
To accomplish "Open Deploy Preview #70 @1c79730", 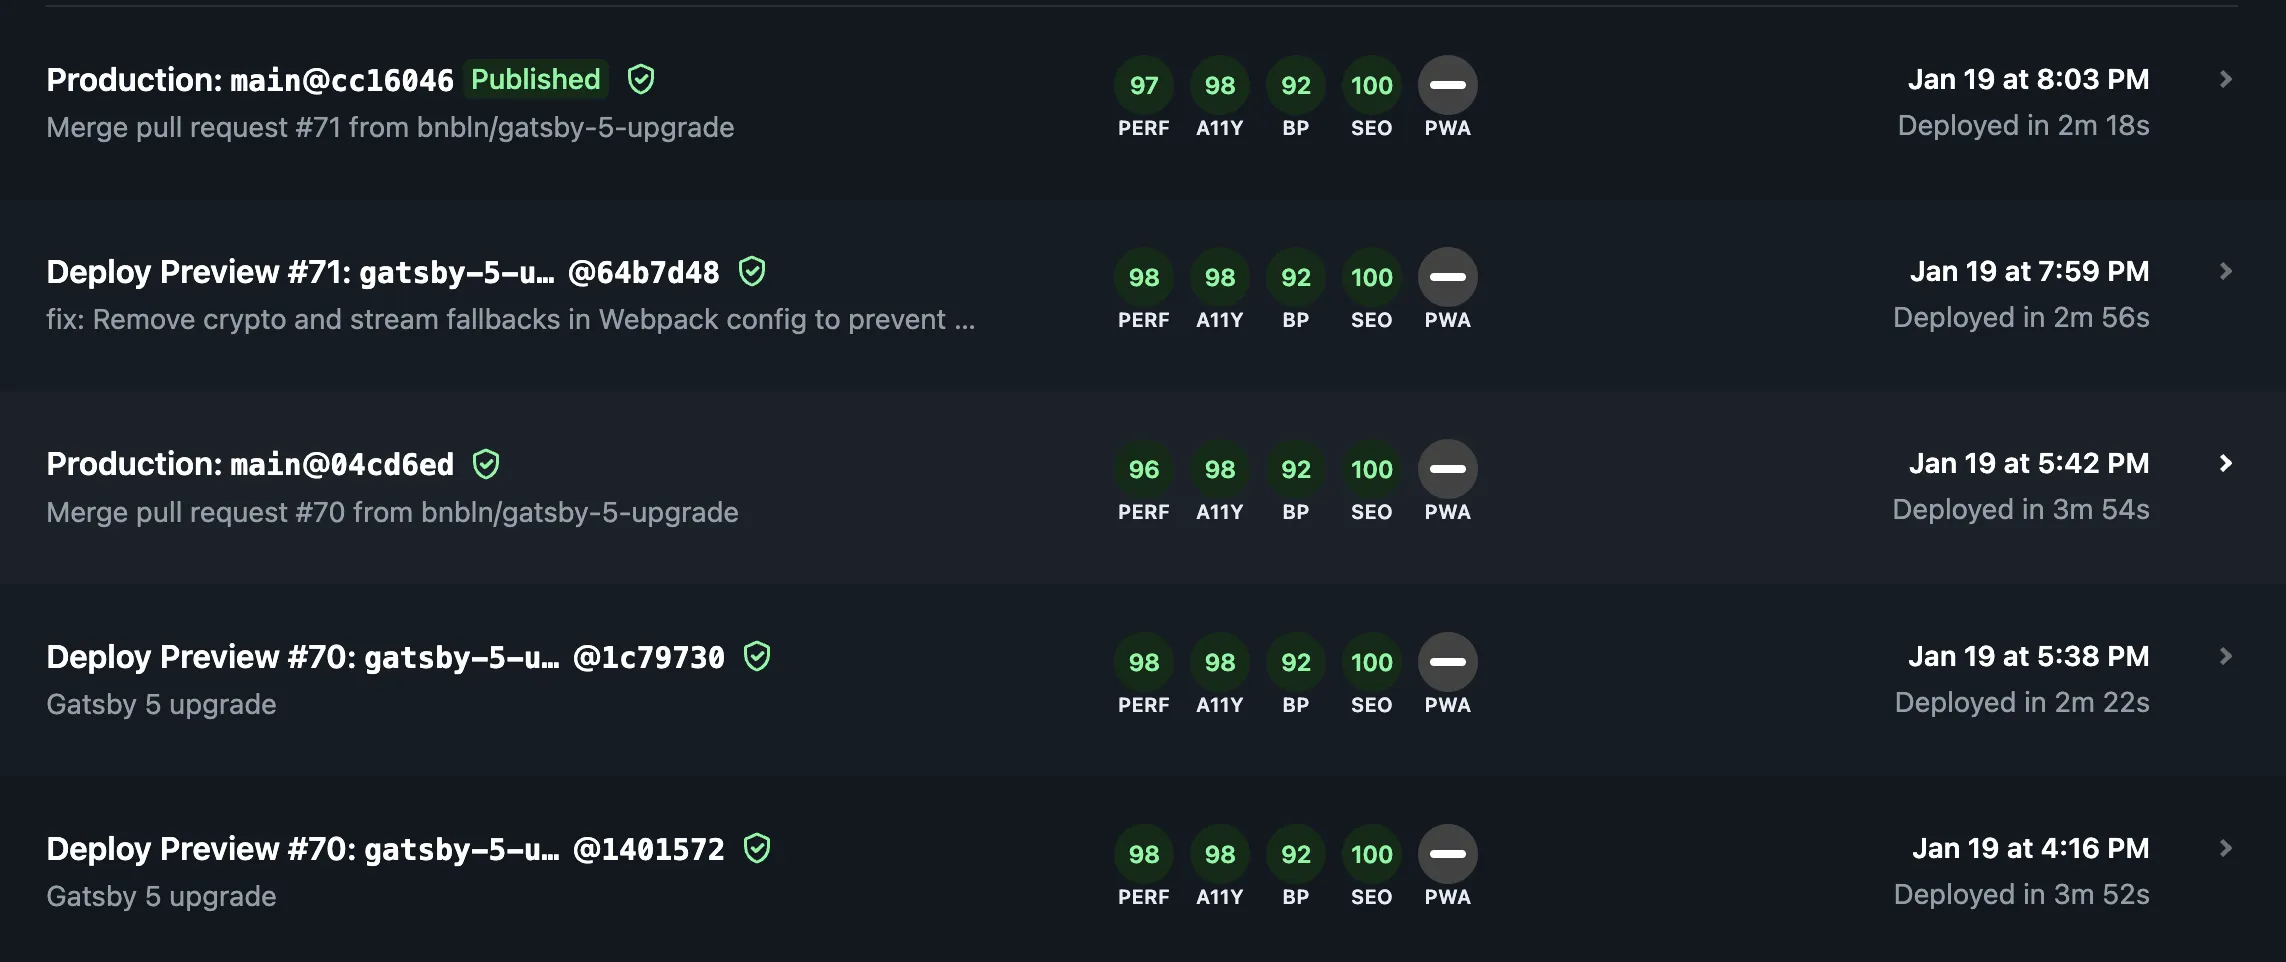I will point(385,657).
